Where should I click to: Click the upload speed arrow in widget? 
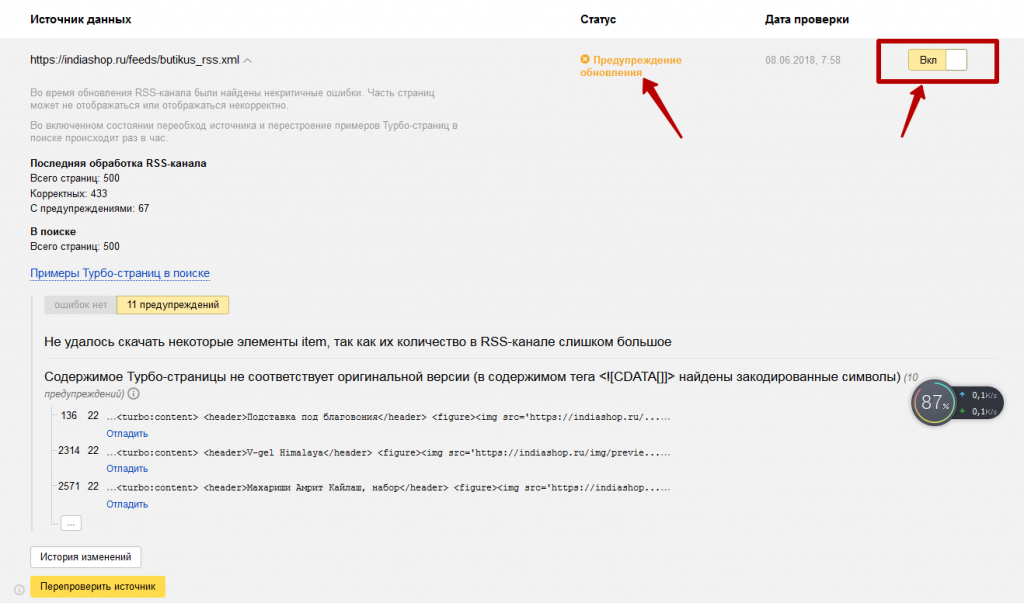pyautogui.click(x=962, y=395)
